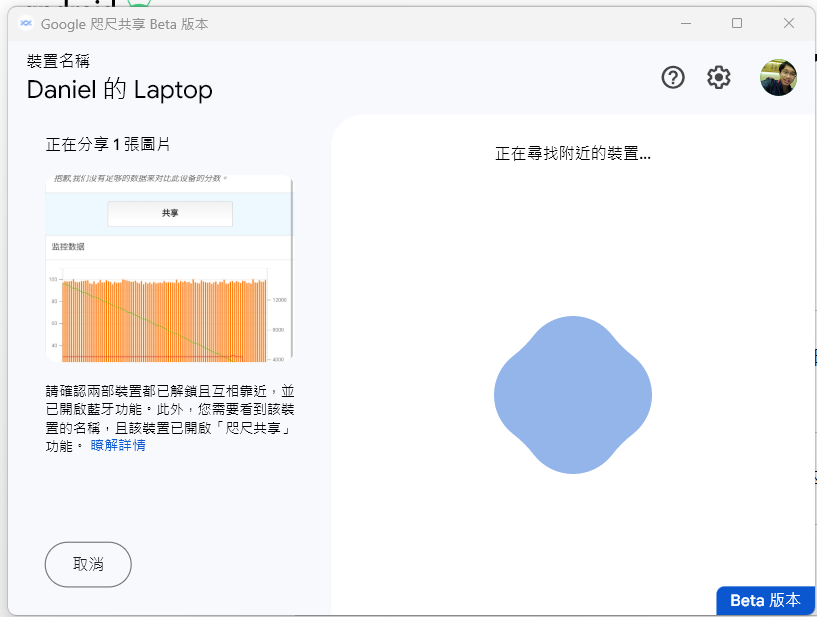Cancel sharing with the 取消 button

[88, 564]
